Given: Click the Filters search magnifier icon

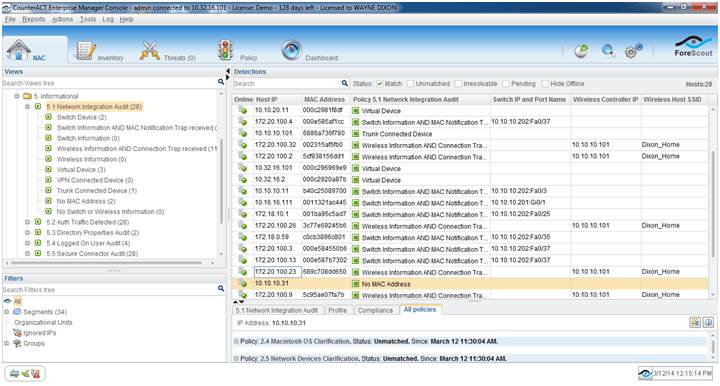Looking at the screenshot, I should [221, 288].
